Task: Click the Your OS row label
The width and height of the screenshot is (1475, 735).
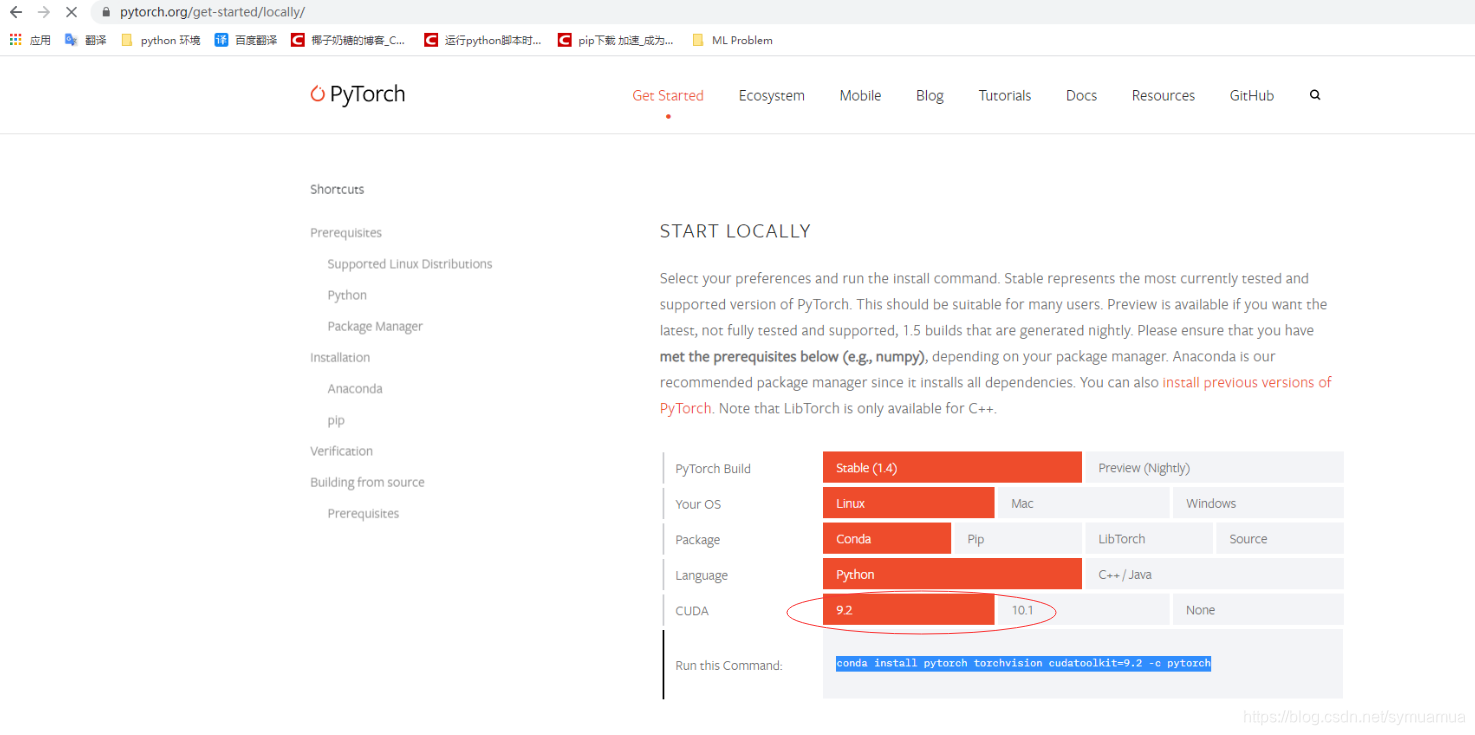Action: [x=698, y=504]
